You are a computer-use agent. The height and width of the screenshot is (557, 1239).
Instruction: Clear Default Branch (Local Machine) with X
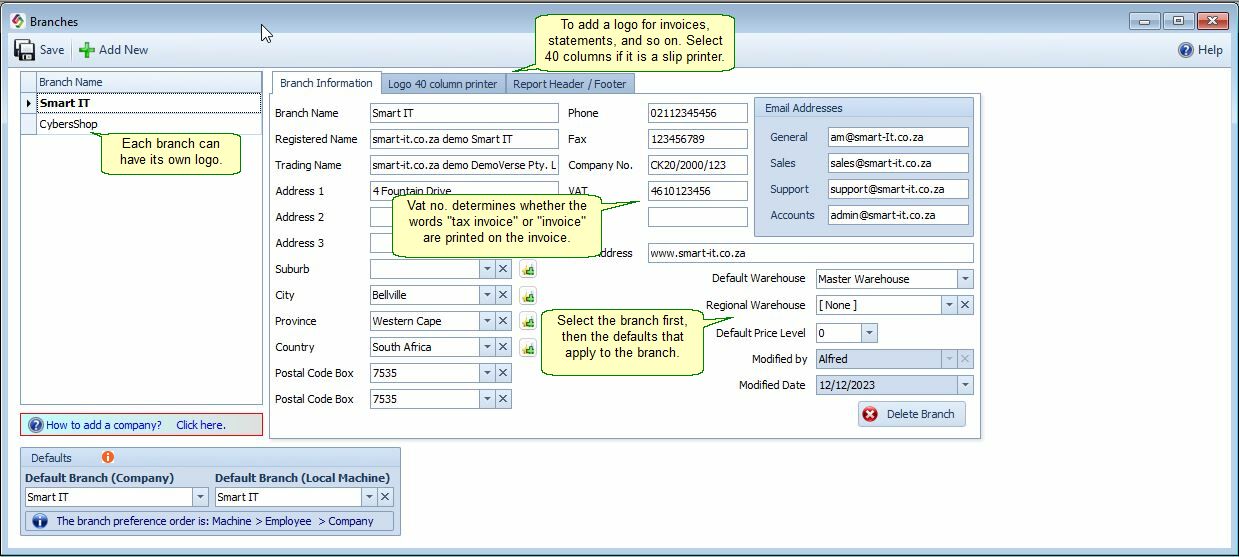click(x=385, y=497)
